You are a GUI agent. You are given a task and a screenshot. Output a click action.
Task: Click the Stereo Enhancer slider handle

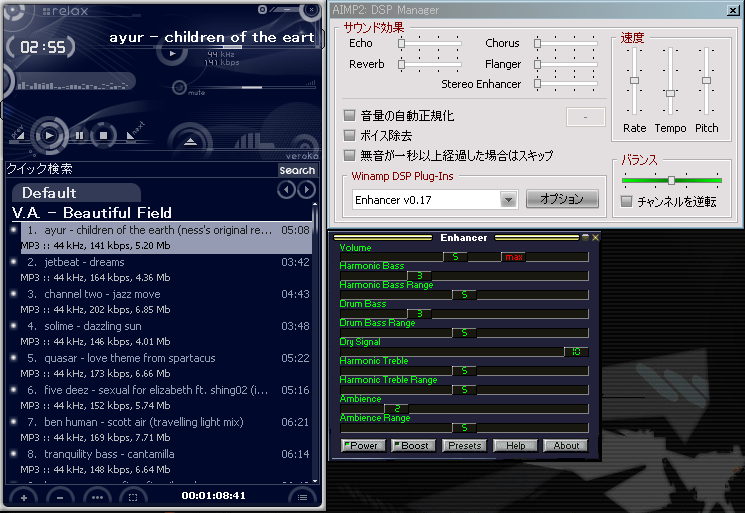coord(537,84)
